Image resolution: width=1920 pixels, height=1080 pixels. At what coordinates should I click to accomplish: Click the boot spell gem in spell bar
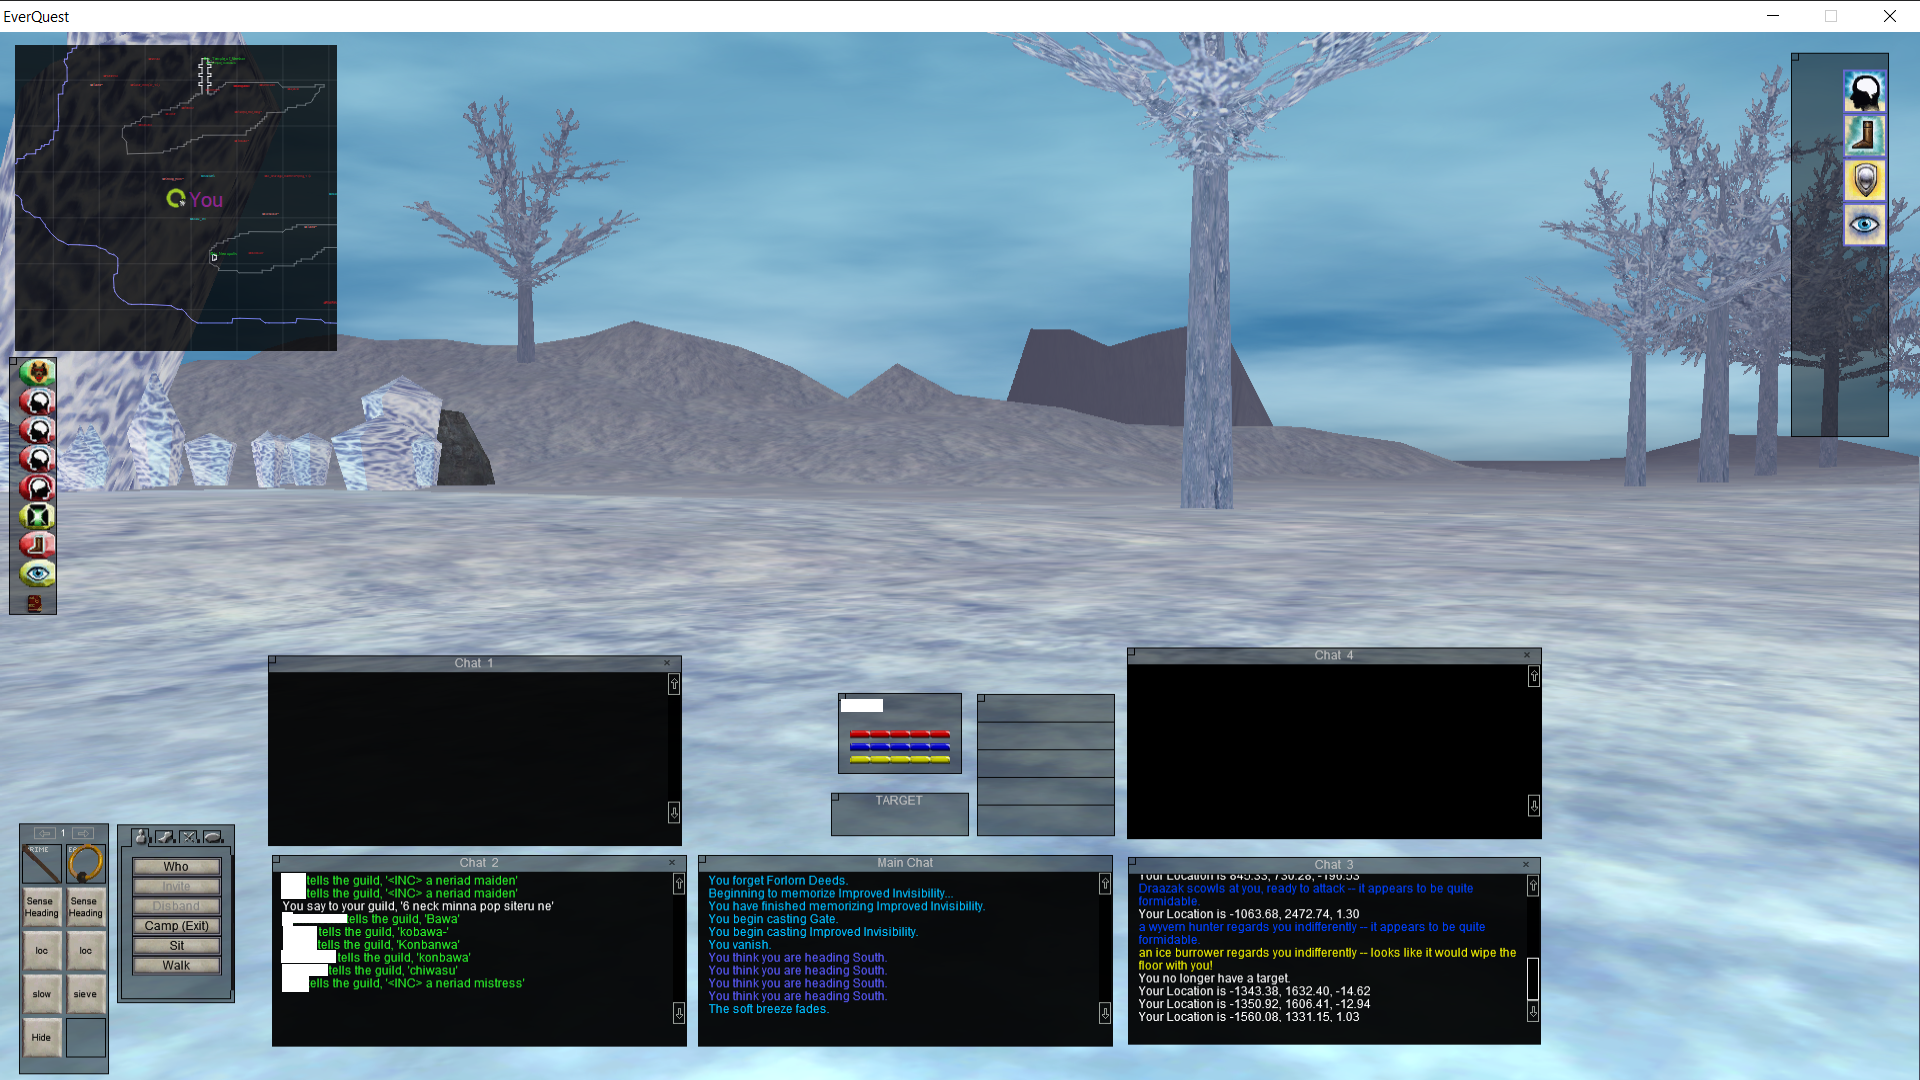point(37,545)
